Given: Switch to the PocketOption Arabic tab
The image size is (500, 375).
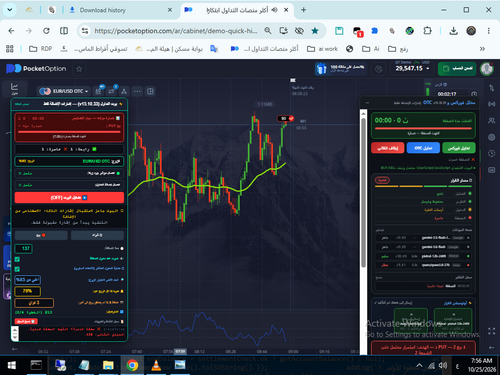Looking at the screenshot, I should (x=237, y=10).
